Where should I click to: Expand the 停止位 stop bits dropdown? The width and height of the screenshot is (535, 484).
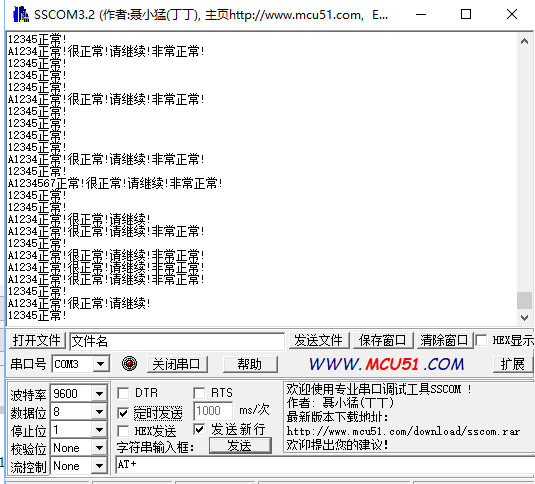(99, 430)
